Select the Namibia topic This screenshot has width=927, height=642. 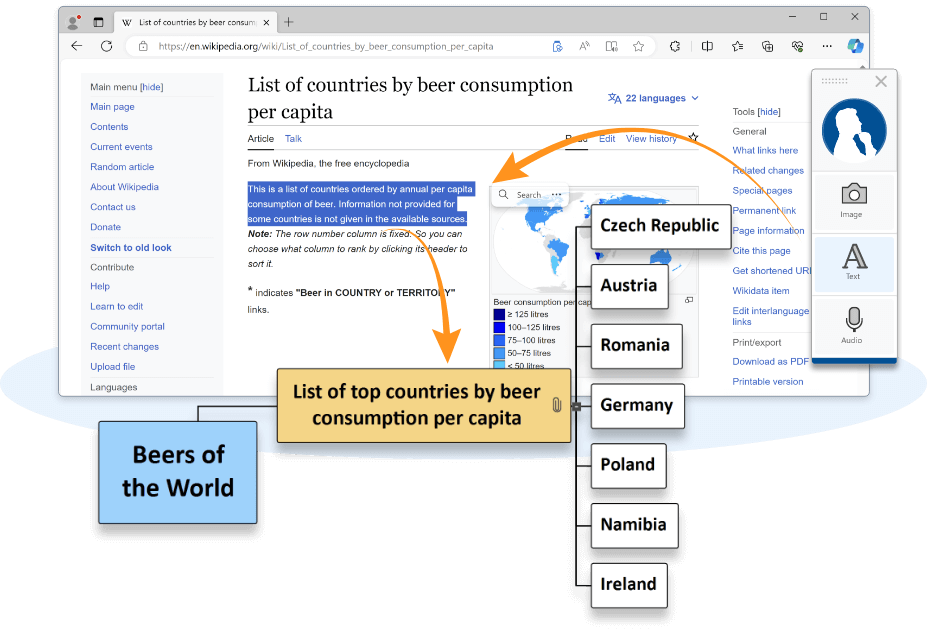tap(634, 525)
